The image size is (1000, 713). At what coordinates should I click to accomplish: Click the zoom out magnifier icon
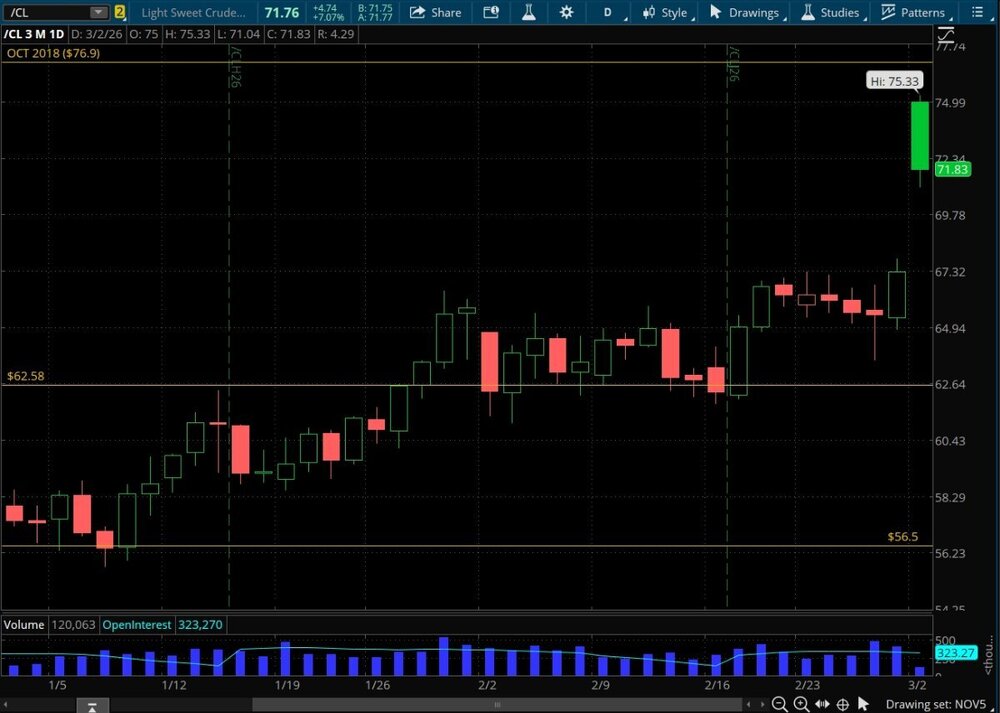coord(780,705)
